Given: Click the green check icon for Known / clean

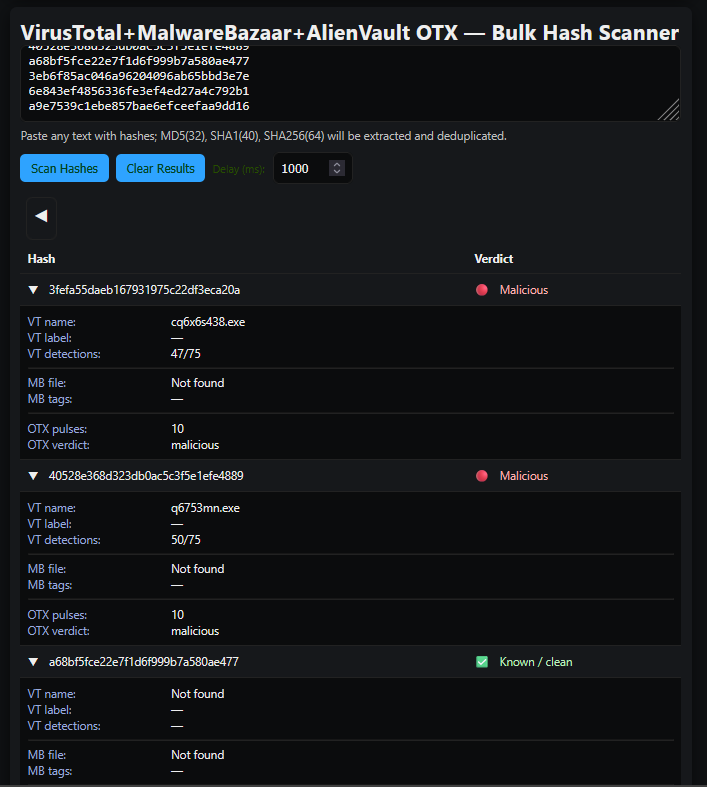Looking at the screenshot, I should pos(482,662).
